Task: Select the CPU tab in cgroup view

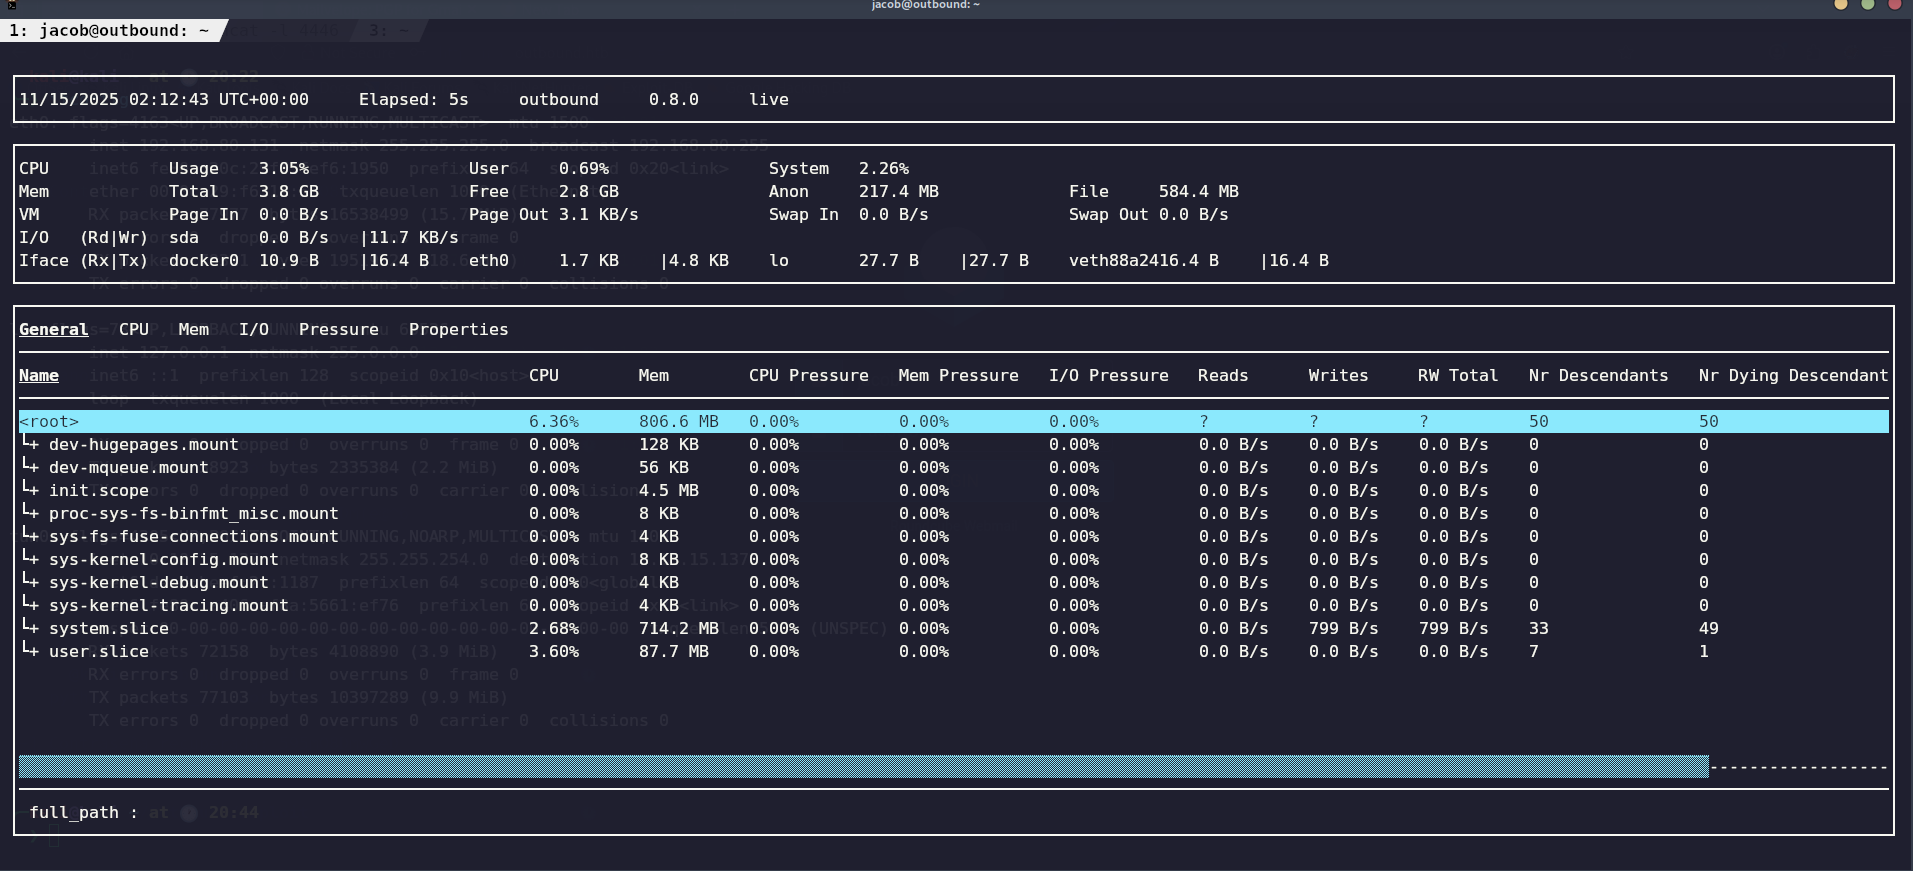Action: (133, 329)
